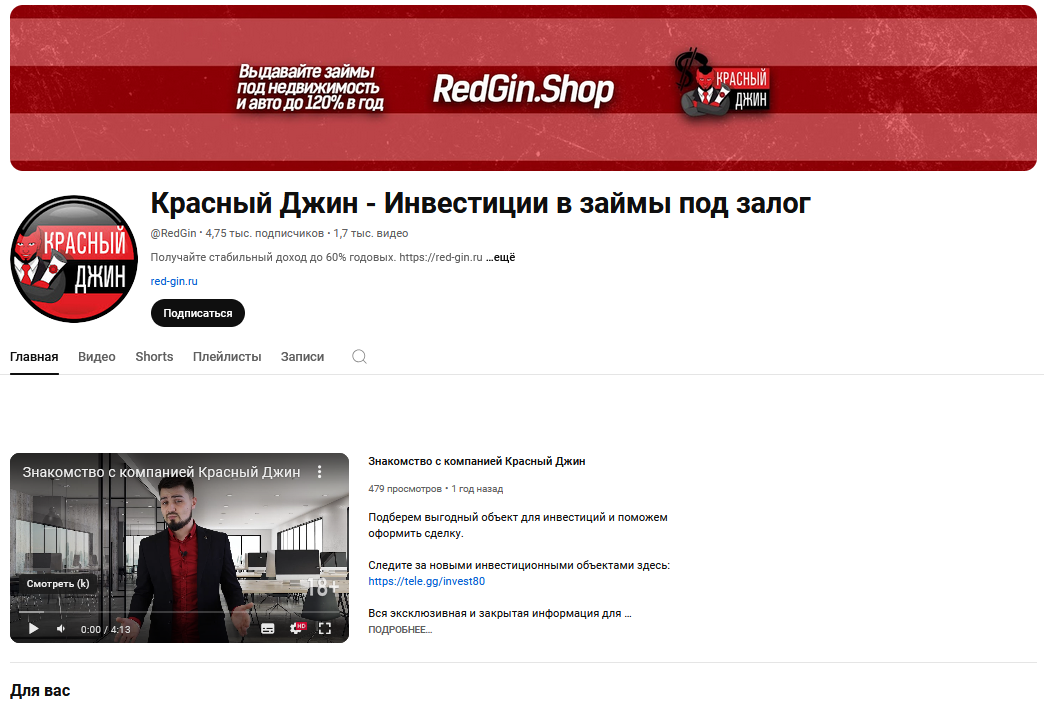This screenshot has width=1044, height=710.
Task: Click the RedGin.Shop channel banner
Action: click(x=523, y=88)
